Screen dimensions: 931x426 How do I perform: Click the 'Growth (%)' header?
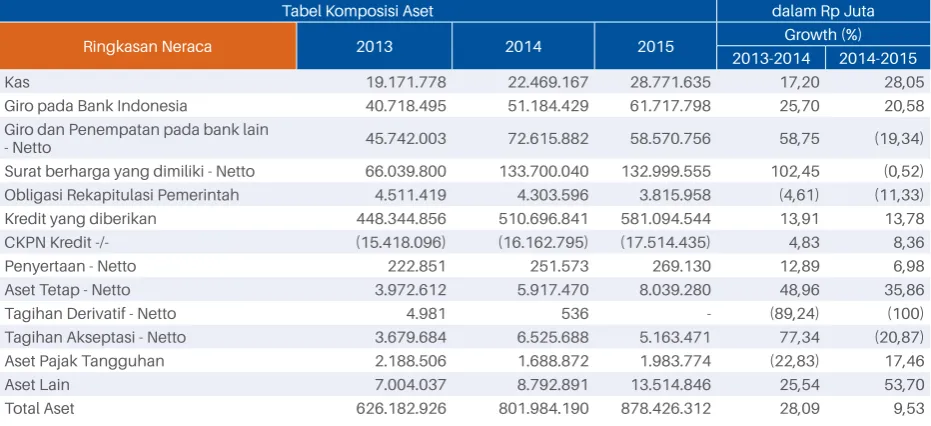(824, 34)
